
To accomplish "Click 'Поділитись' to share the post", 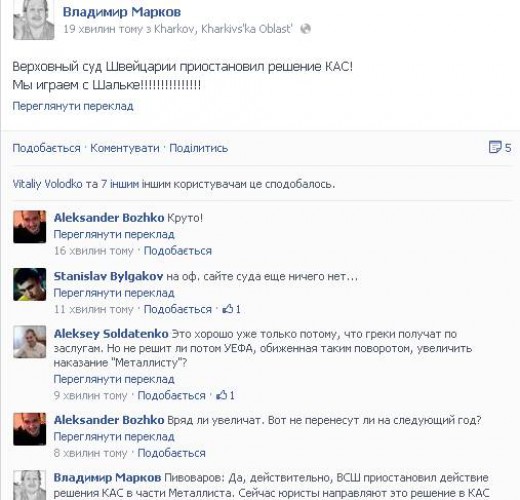I will coord(199,148).
